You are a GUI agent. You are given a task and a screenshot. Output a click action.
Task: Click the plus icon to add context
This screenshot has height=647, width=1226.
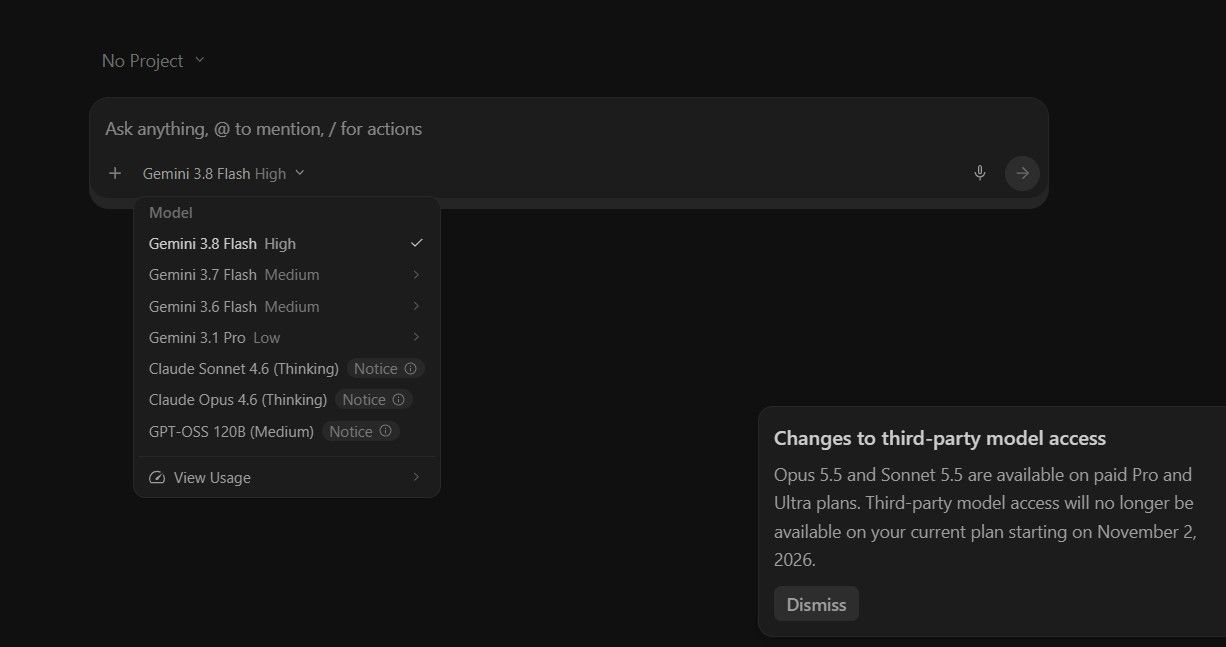point(115,173)
